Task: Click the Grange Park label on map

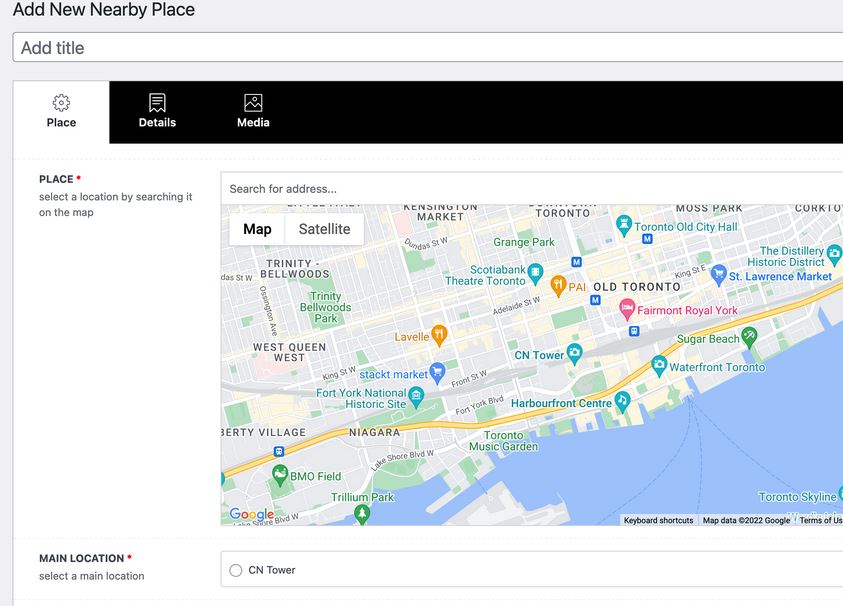Action: click(x=524, y=242)
